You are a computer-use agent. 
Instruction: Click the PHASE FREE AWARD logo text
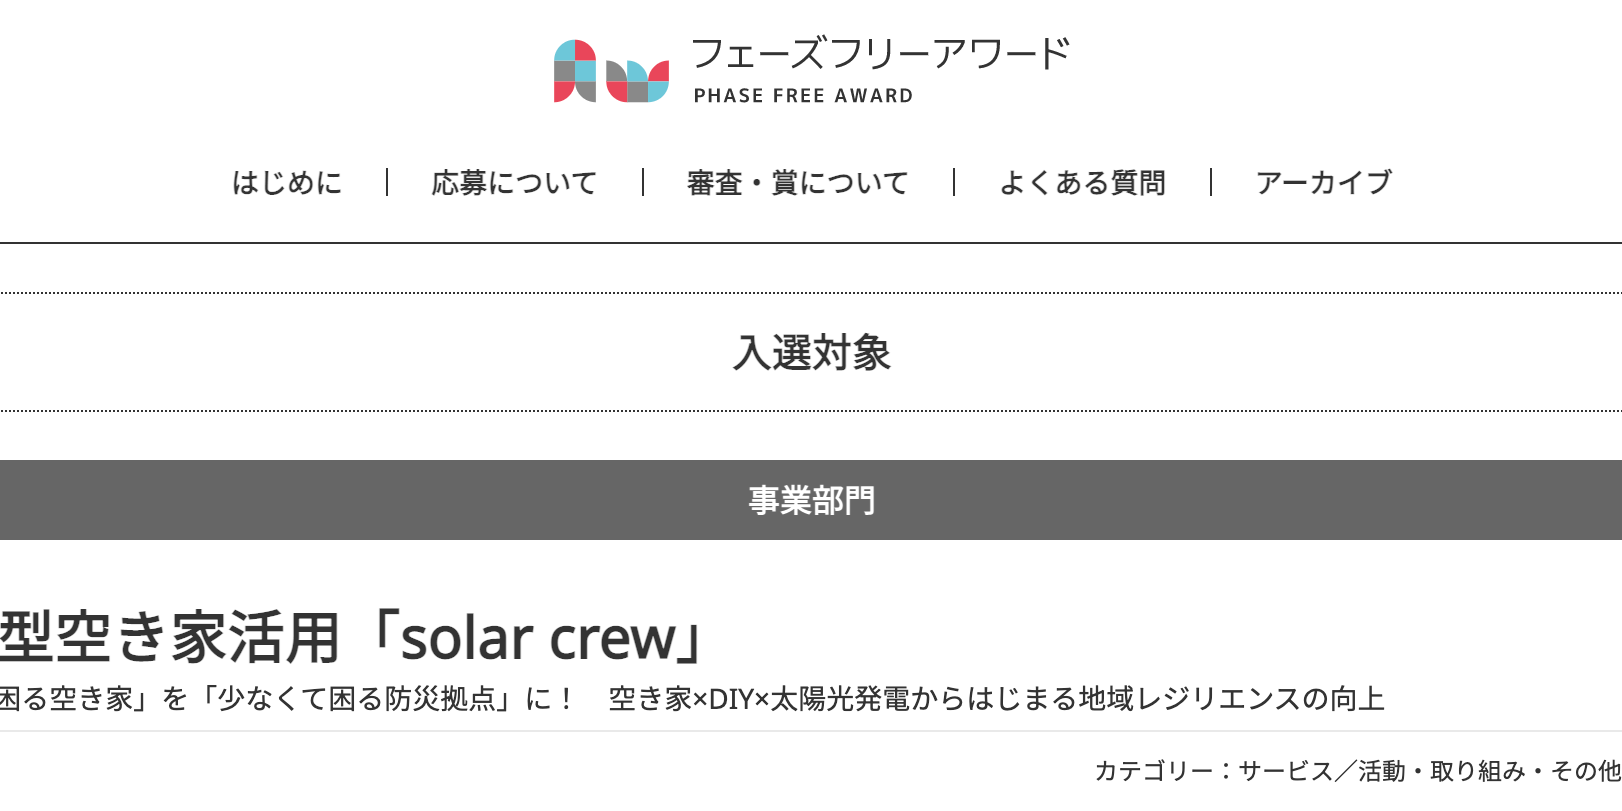[x=803, y=96]
